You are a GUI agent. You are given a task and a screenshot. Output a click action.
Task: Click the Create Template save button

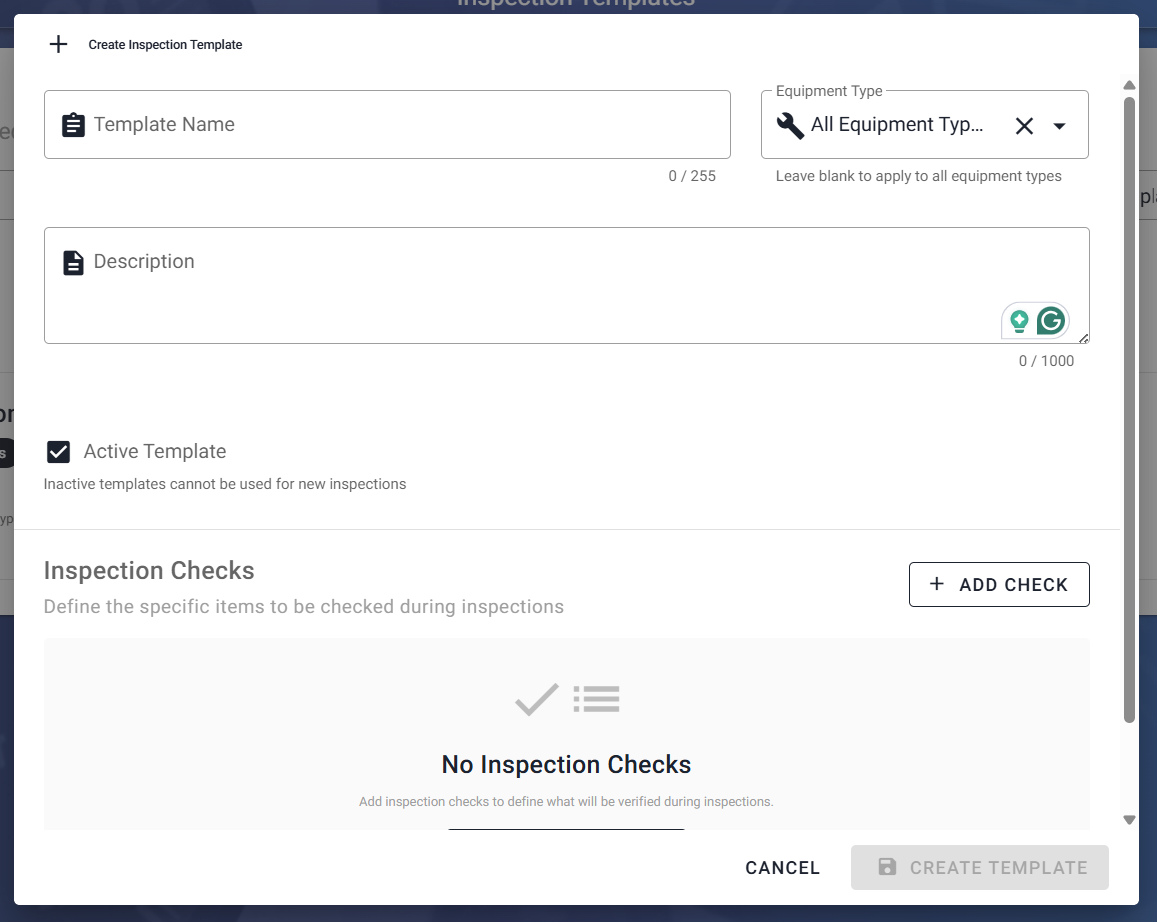tap(980, 868)
